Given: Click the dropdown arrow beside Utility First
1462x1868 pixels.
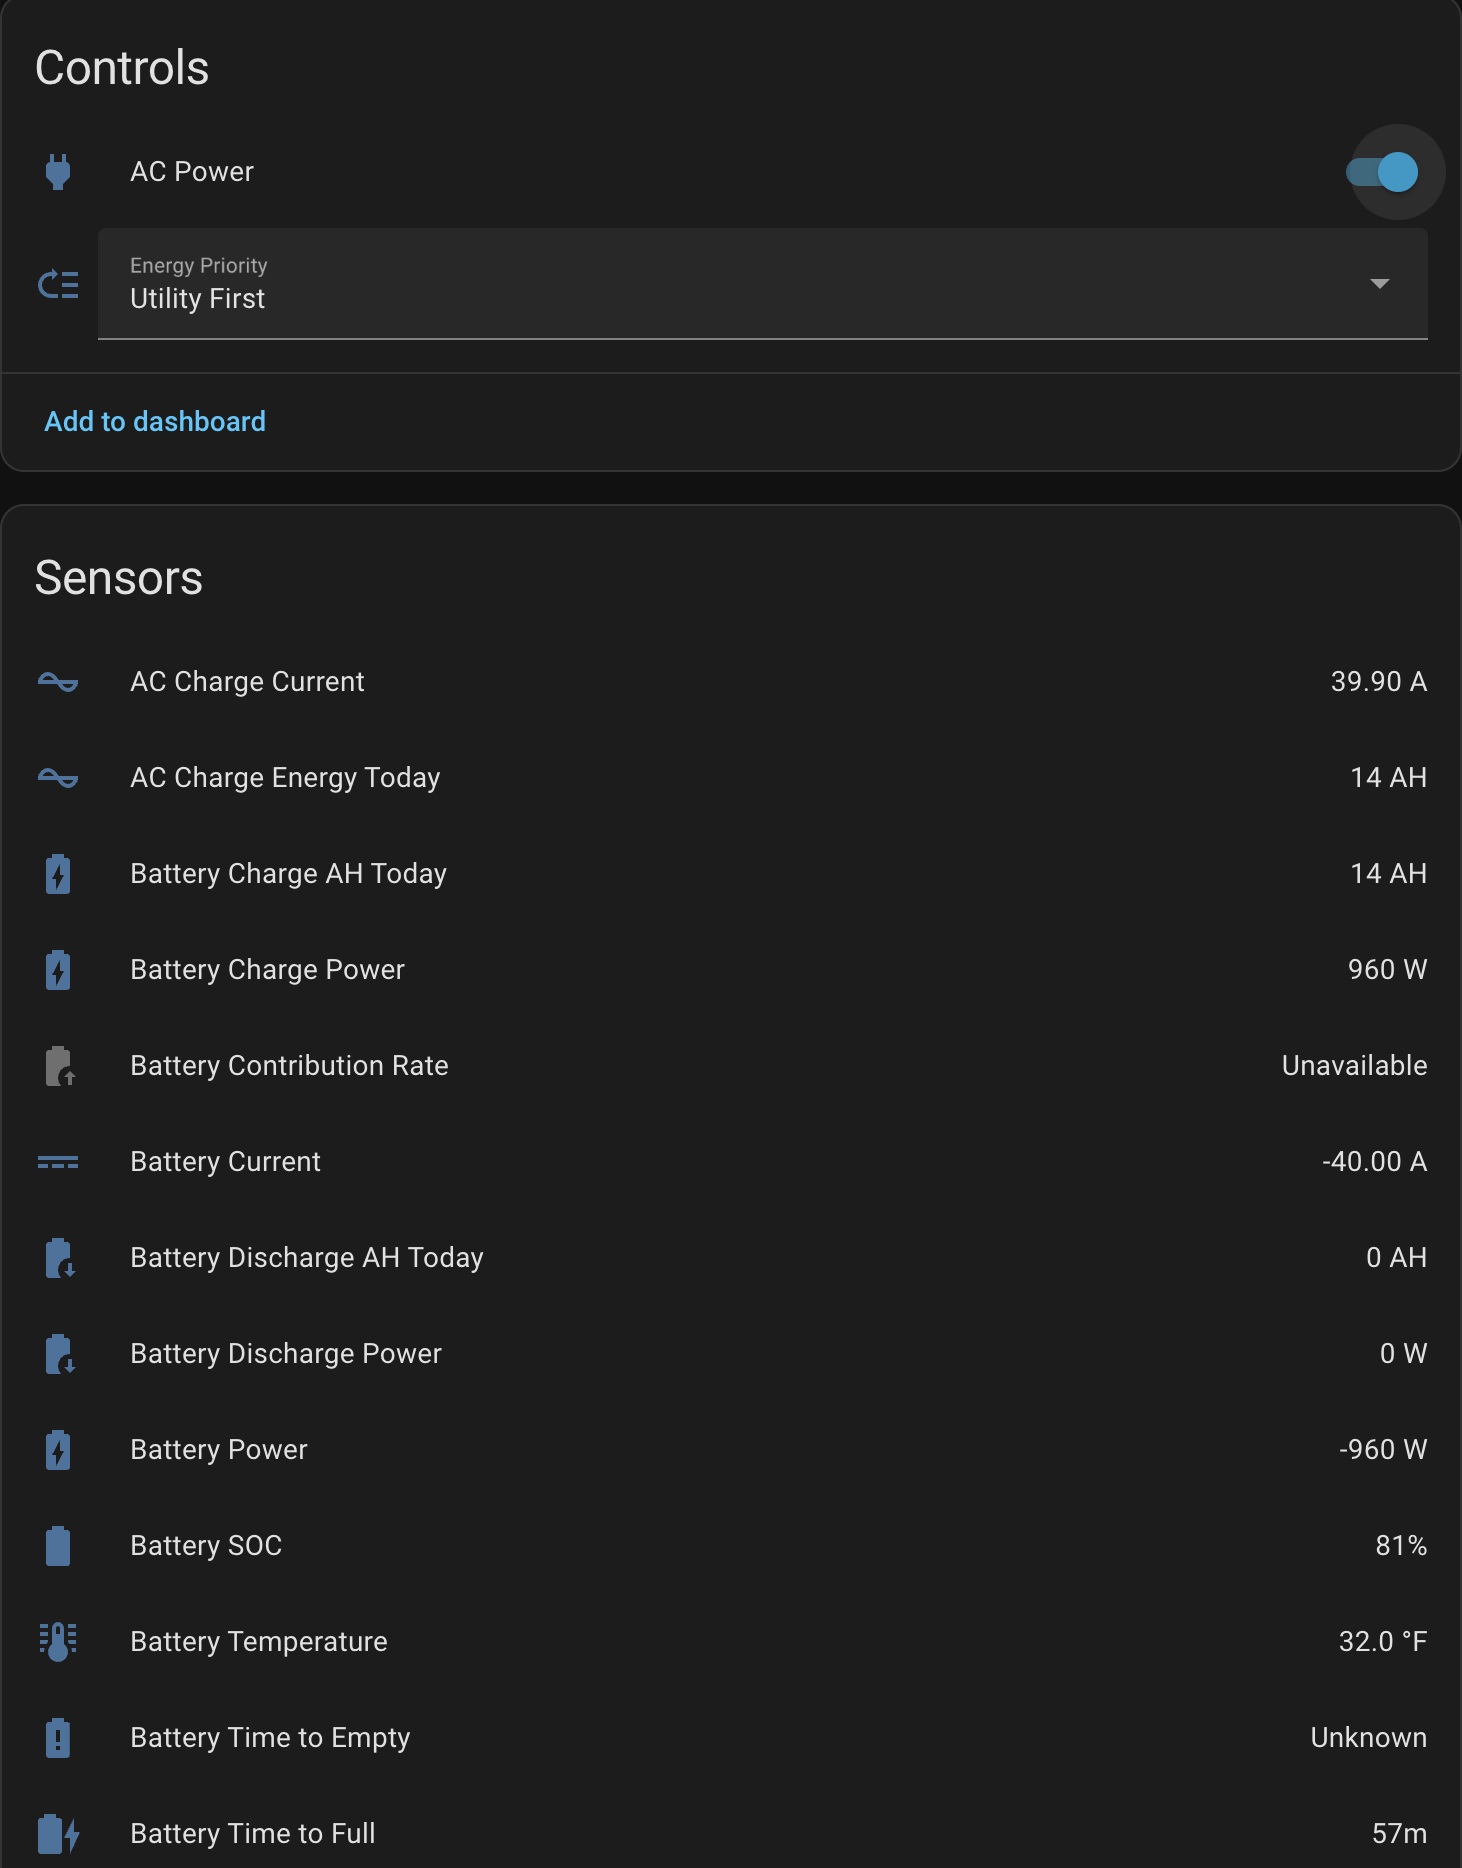Looking at the screenshot, I should (x=1379, y=284).
